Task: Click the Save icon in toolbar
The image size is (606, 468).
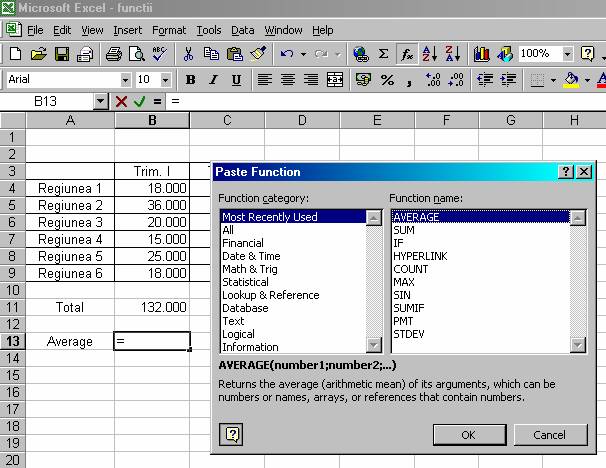Action: (x=61, y=54)
